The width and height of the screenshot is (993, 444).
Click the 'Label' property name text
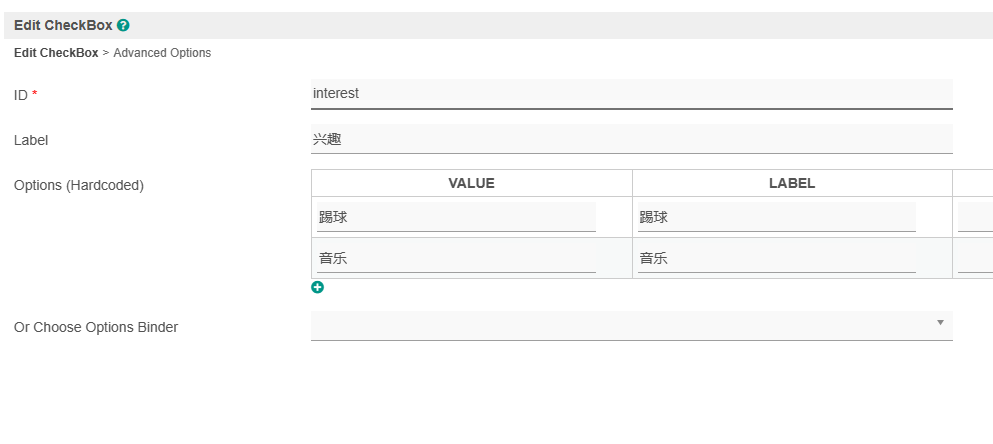pos(31,140)
